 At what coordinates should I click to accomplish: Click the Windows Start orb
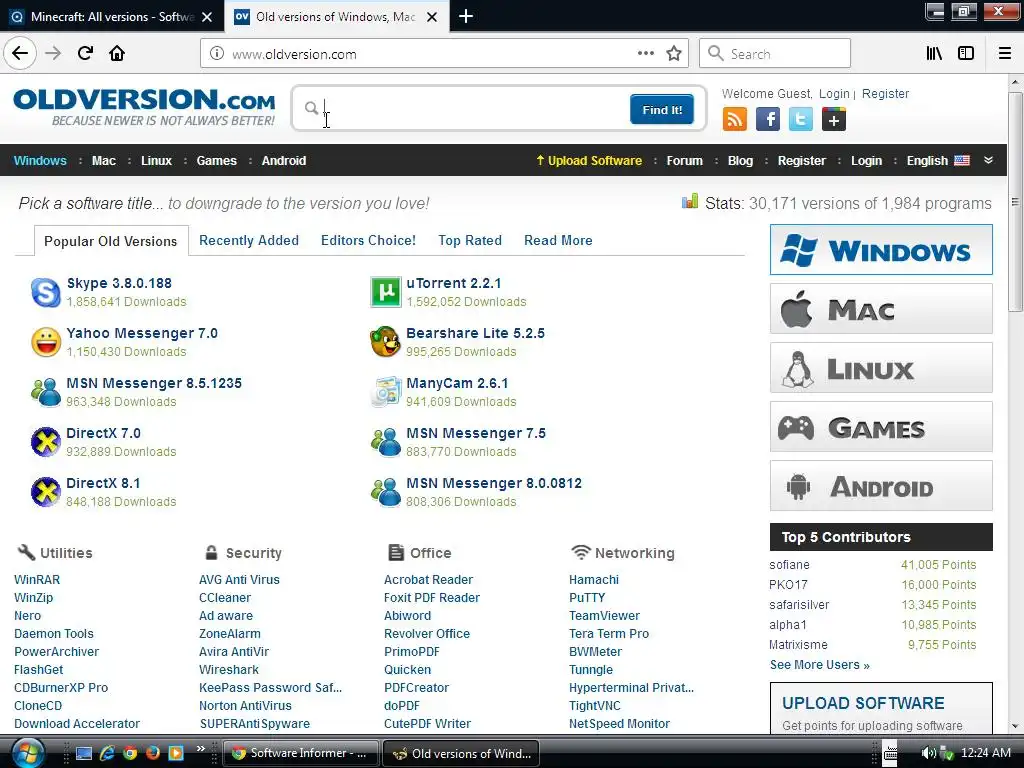[x=26, y=753]
